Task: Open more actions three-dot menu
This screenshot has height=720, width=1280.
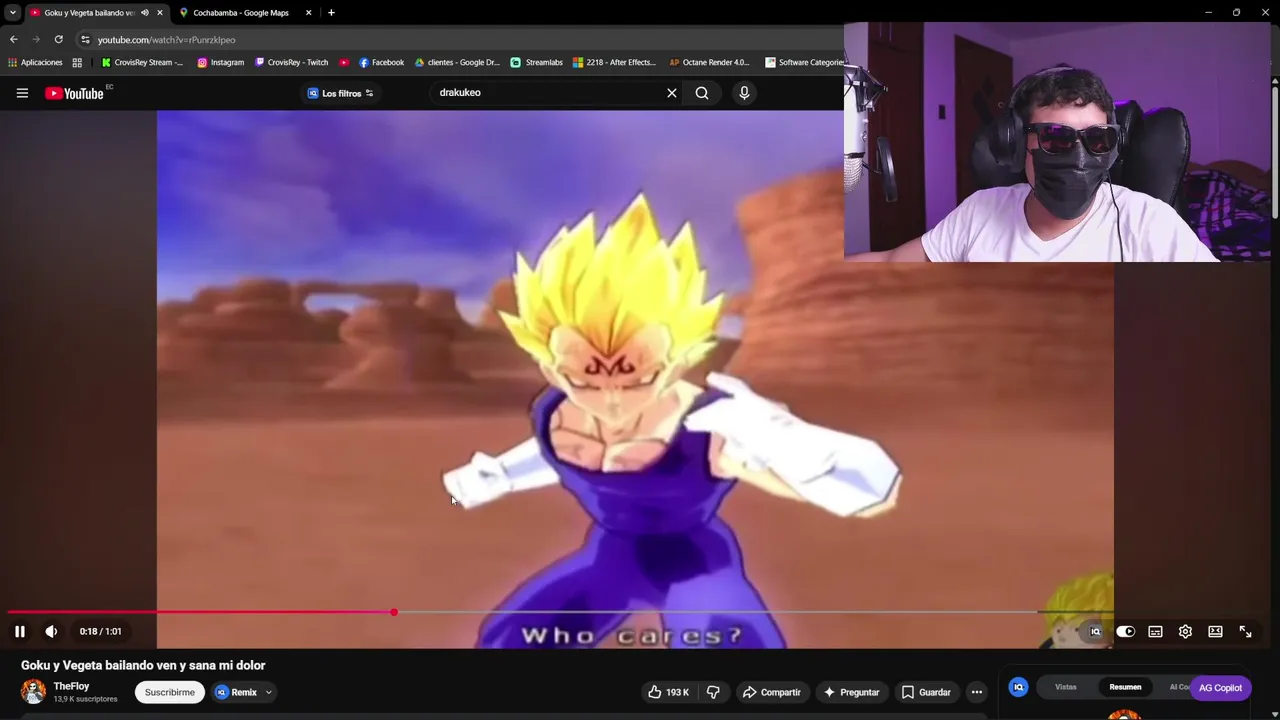Action: (977, 692)
